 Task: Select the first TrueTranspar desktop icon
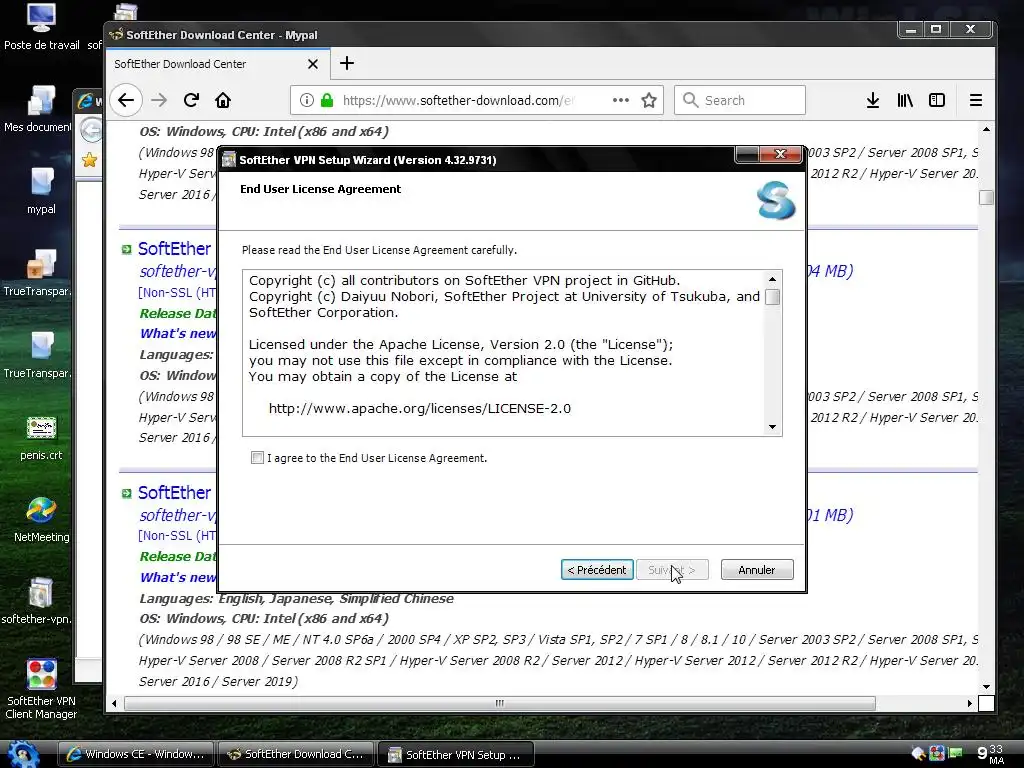click(x=39, y=273)
